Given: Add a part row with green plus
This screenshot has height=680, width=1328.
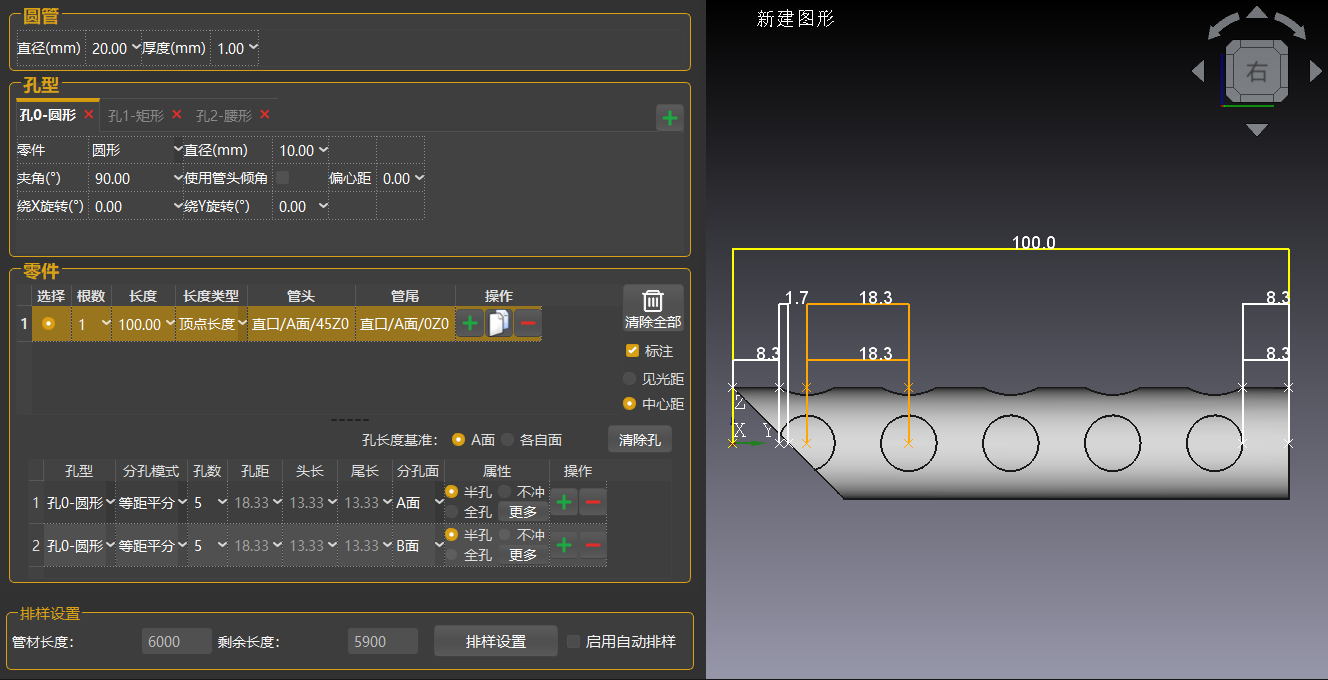Looking at the screenshot, I should [469, 324].
